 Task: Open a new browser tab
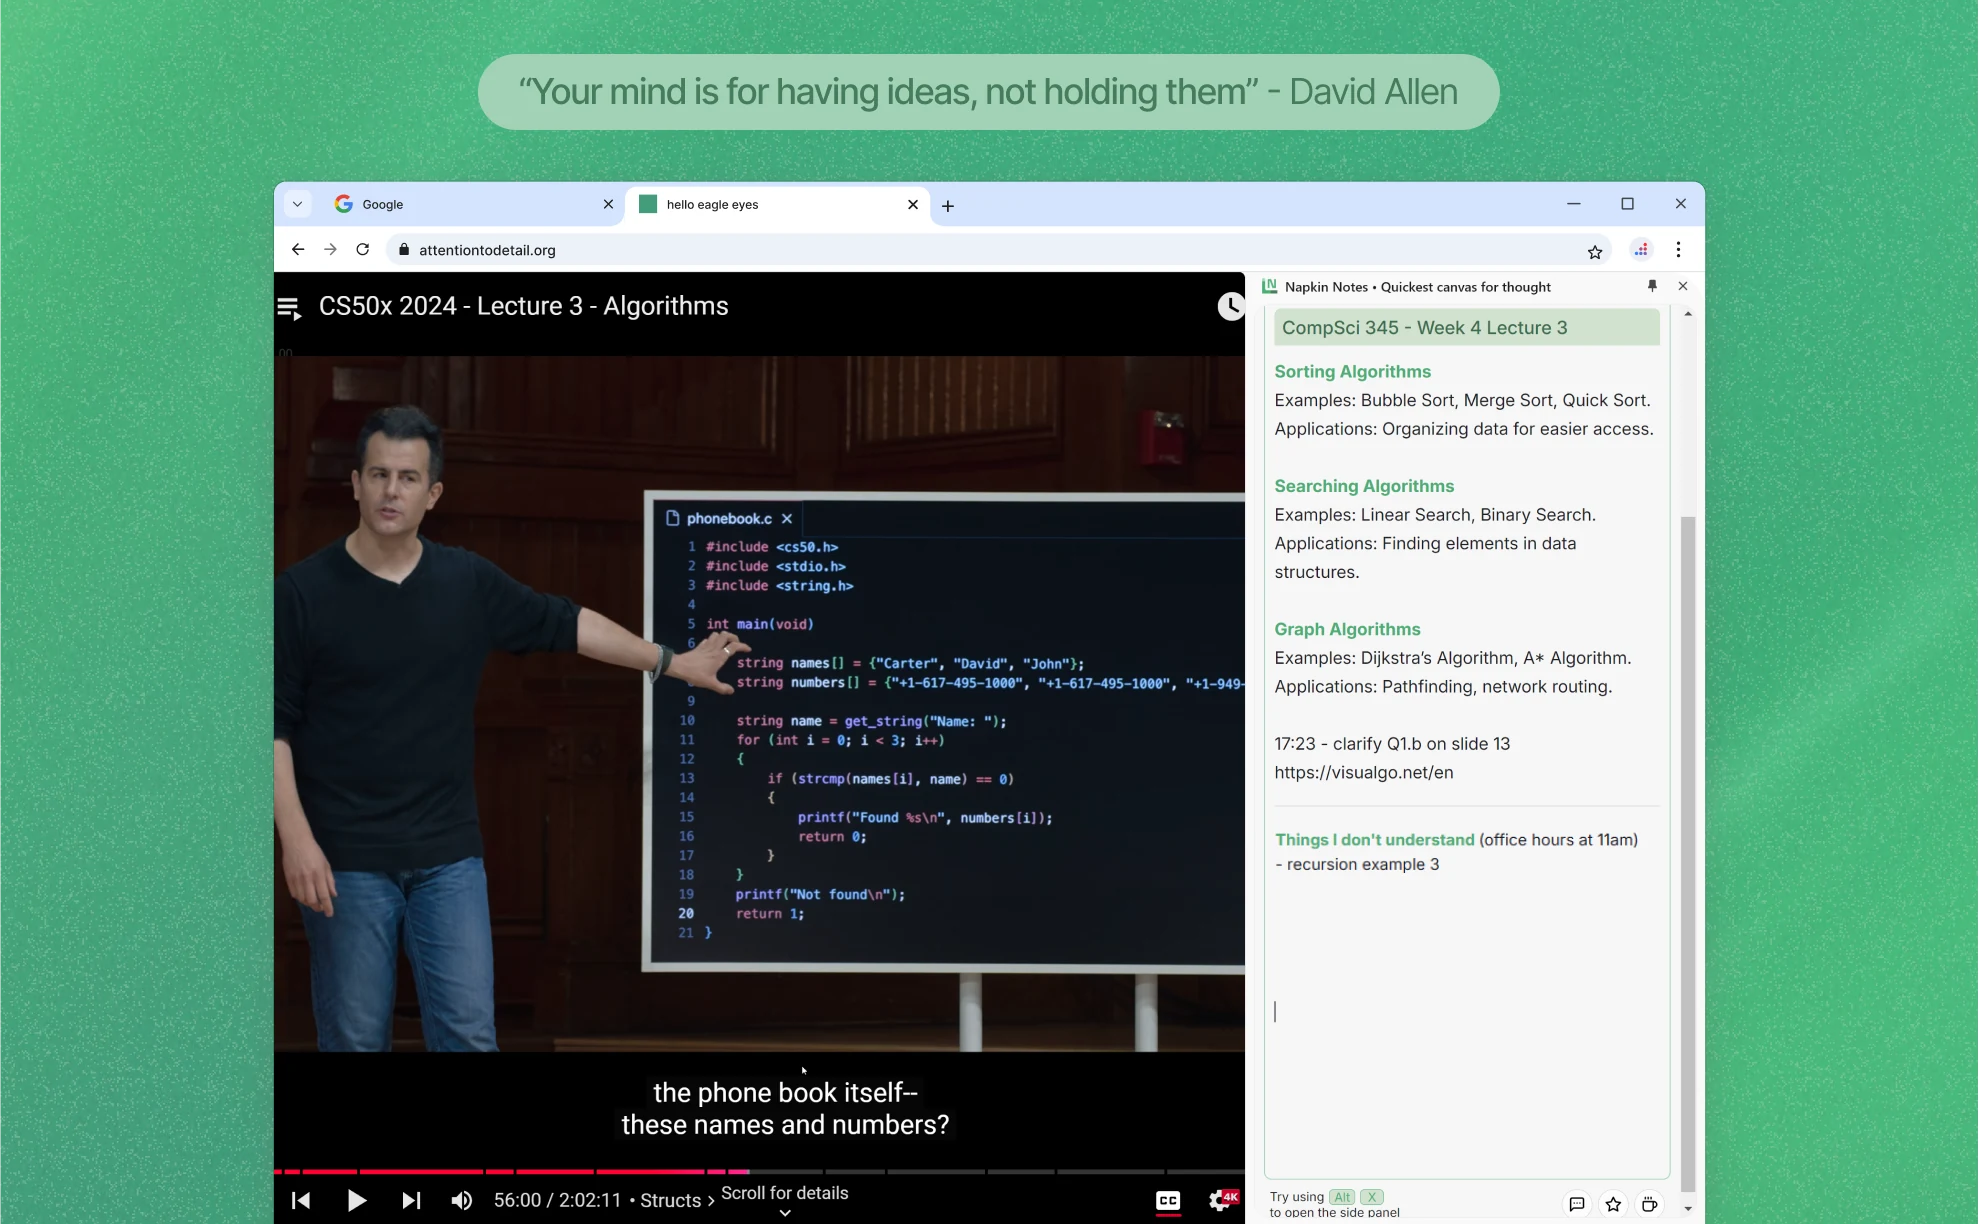[x=948, y=206]
